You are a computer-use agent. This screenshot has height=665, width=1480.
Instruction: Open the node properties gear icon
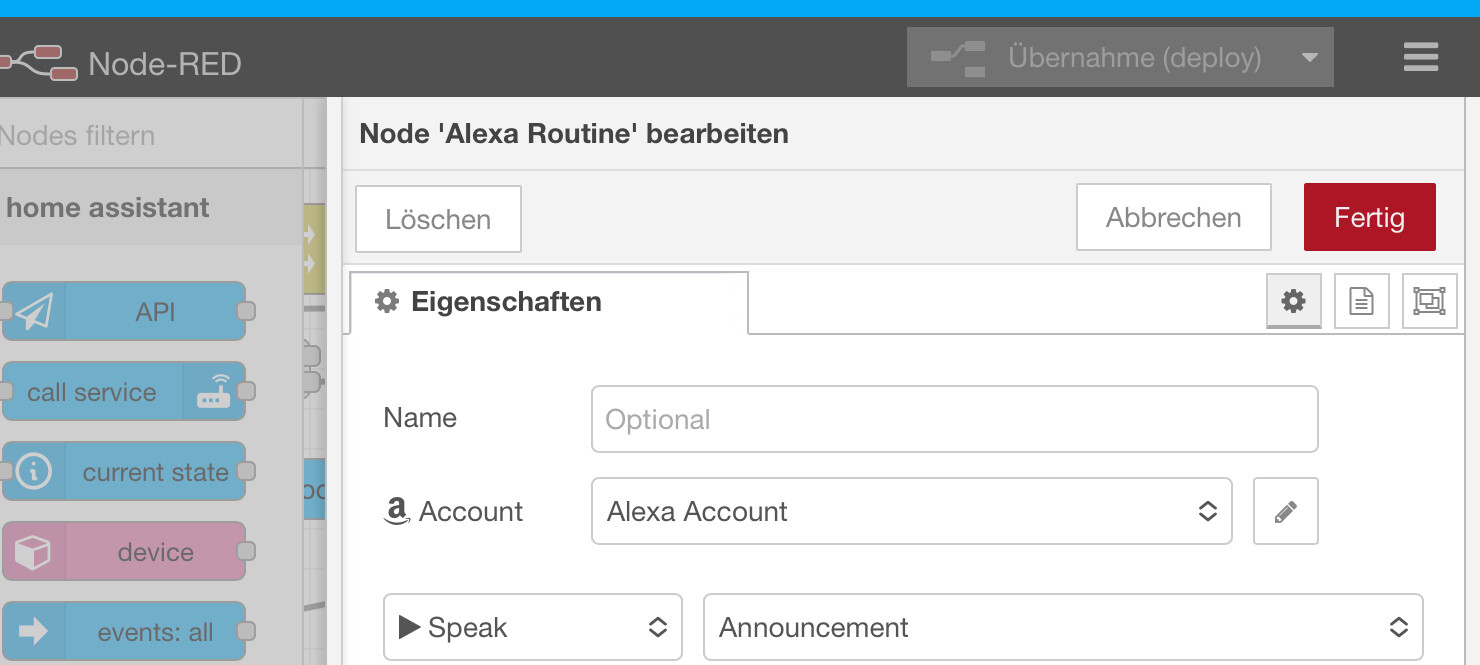[x=1293, y=301]
